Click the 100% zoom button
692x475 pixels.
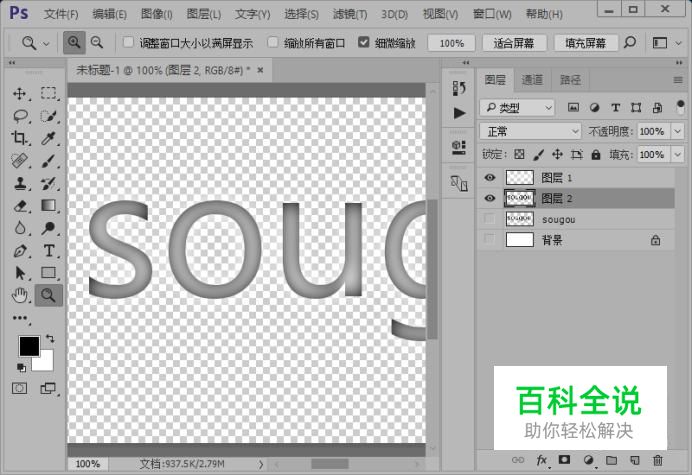tap(451, 43)
